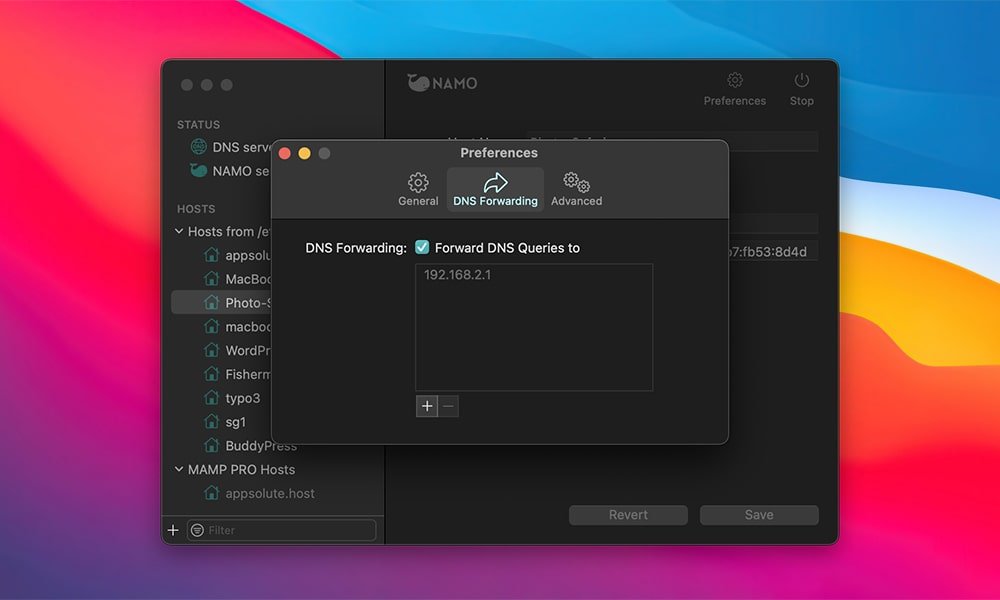Select the DNS Forwarding tab

click(495, 189)
